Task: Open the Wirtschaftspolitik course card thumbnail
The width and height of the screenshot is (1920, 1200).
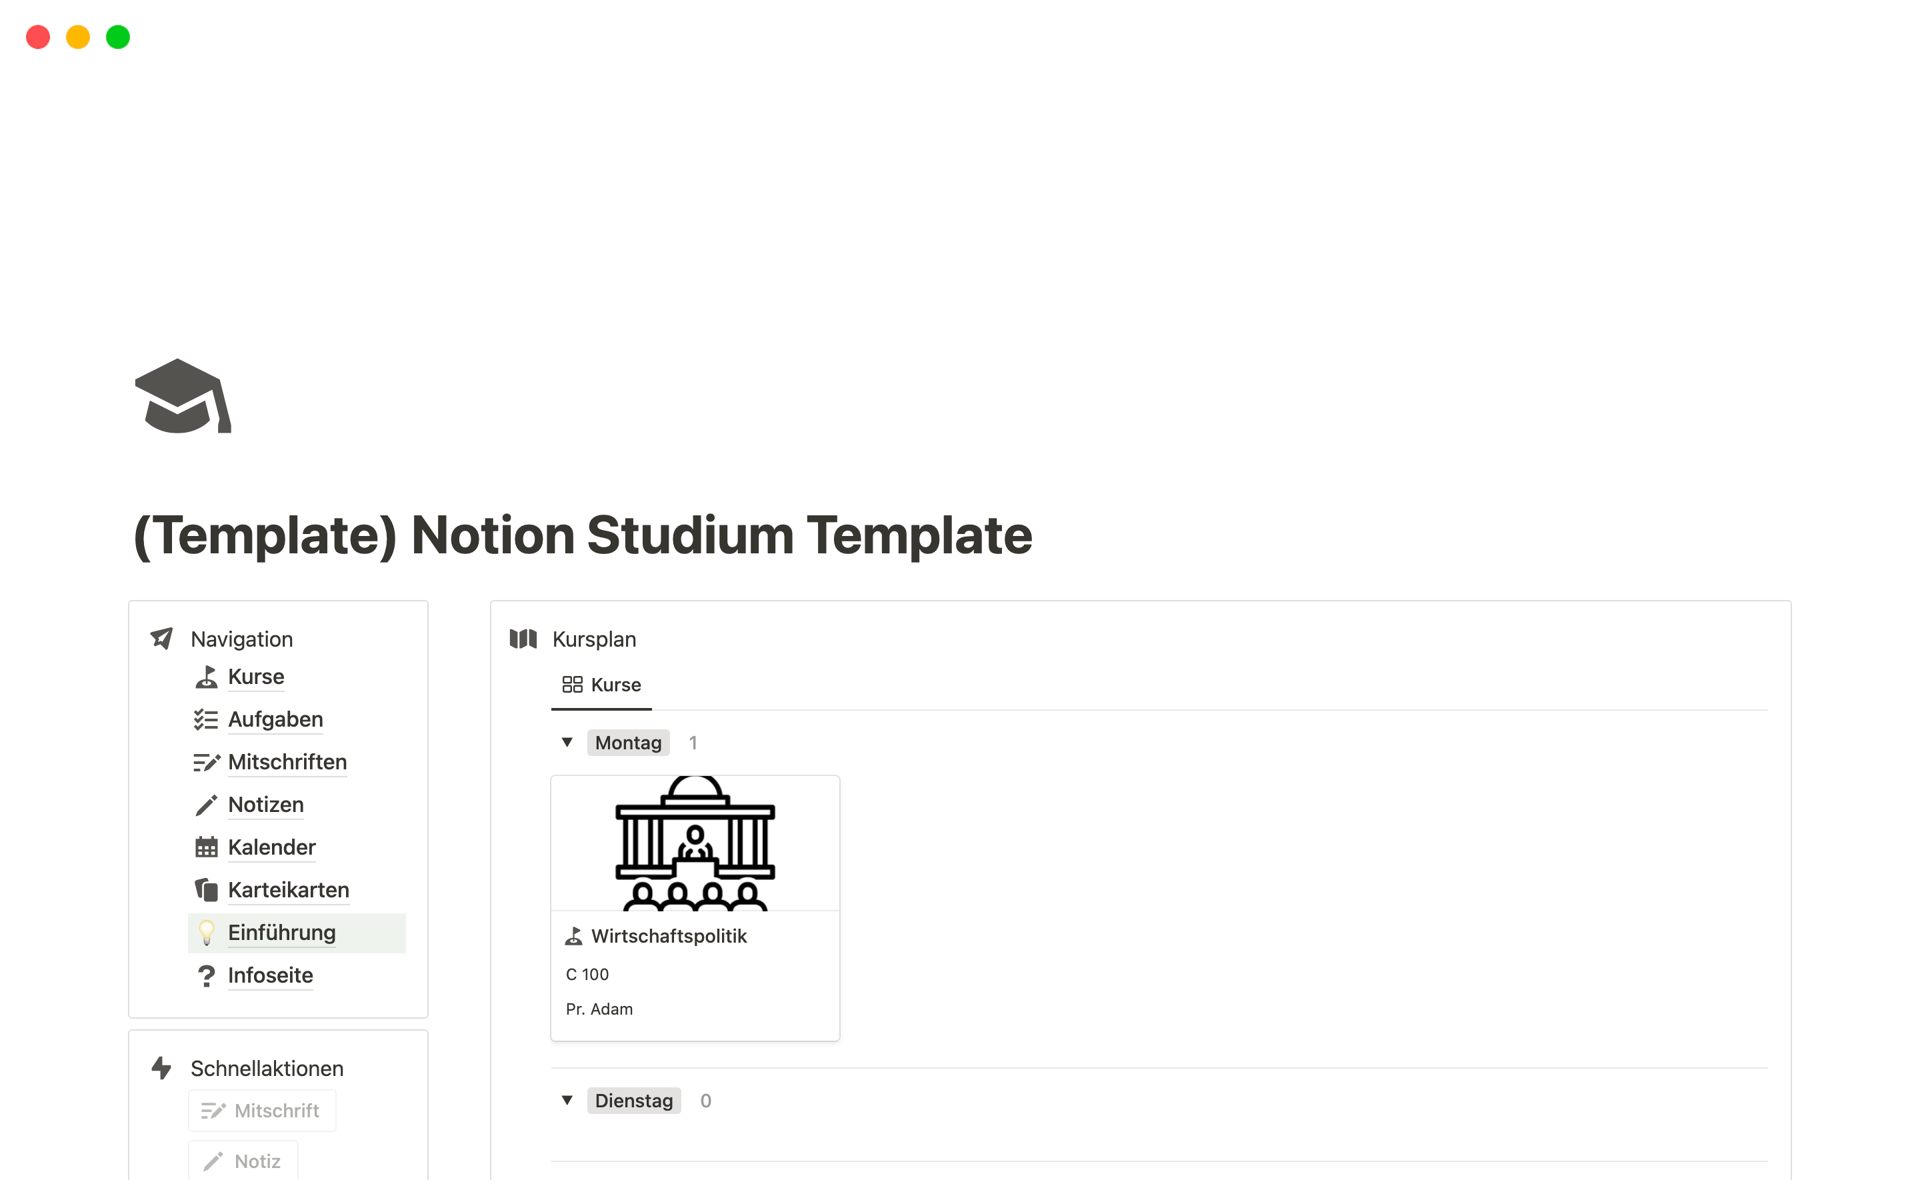Action: tap(695, 843)
